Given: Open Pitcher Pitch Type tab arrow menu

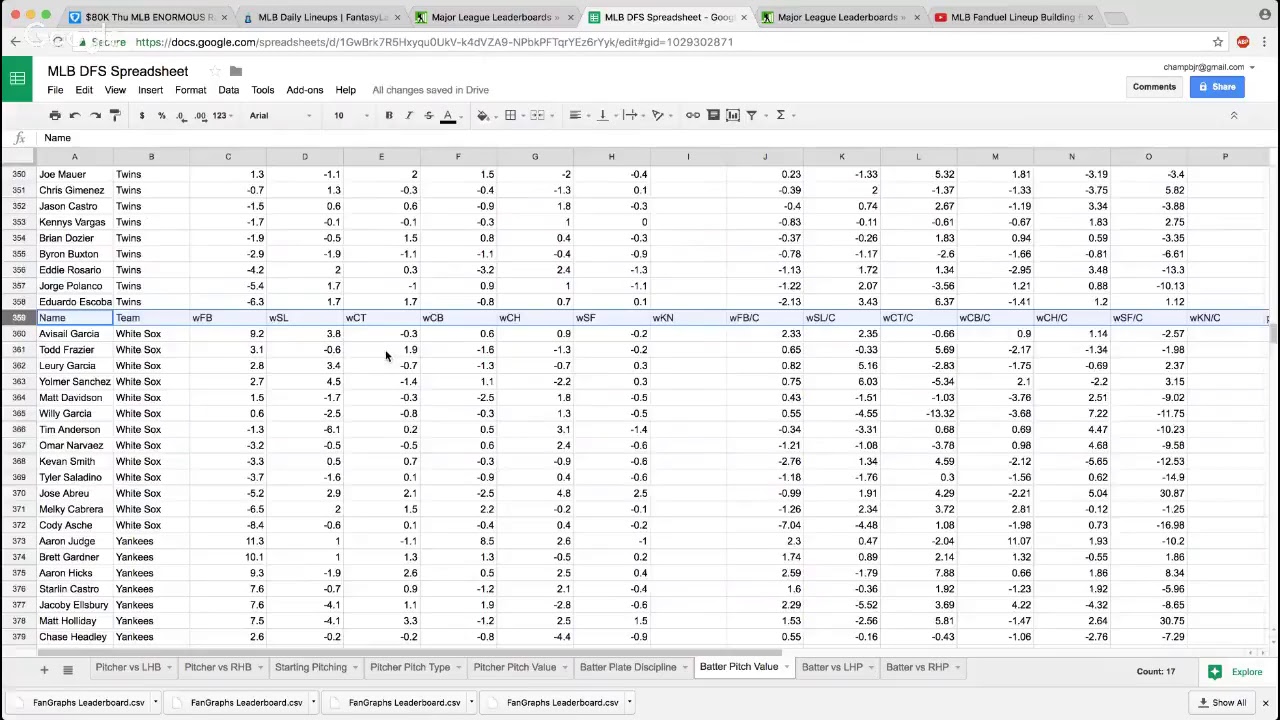Looking at the screenshot, I should (x=458, y=667).
